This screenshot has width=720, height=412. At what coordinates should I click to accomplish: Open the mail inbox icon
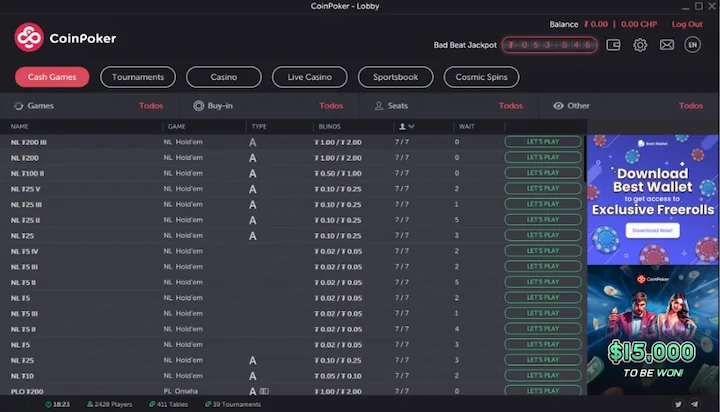pyautogui.click(x=667, y=45)
